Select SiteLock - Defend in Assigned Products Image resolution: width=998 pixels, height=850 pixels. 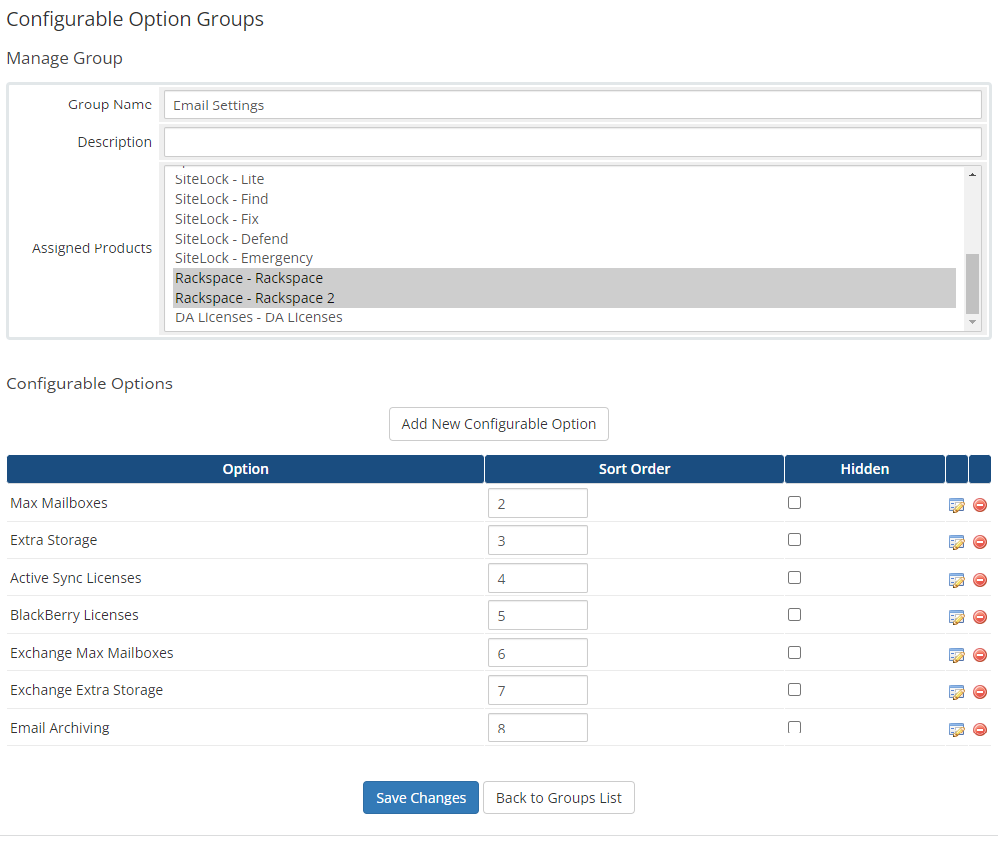tap(565, 239)
